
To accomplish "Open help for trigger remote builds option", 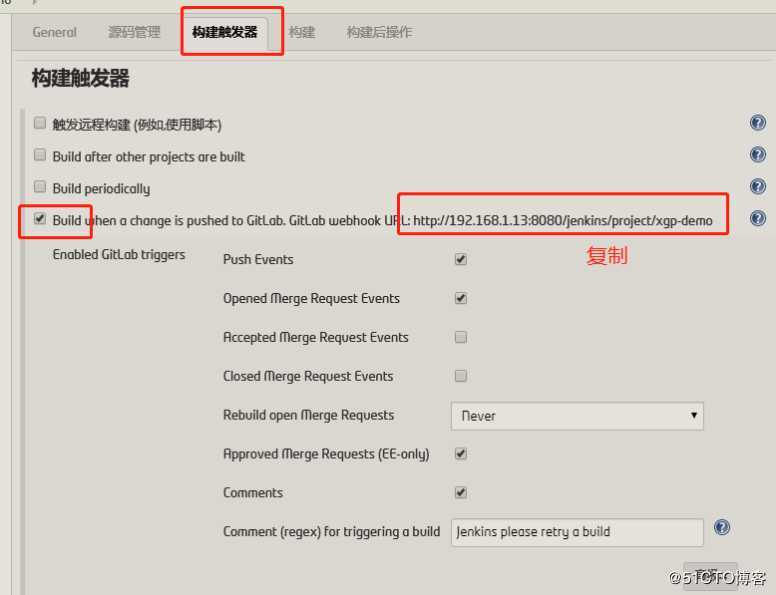I will (758, 122).
